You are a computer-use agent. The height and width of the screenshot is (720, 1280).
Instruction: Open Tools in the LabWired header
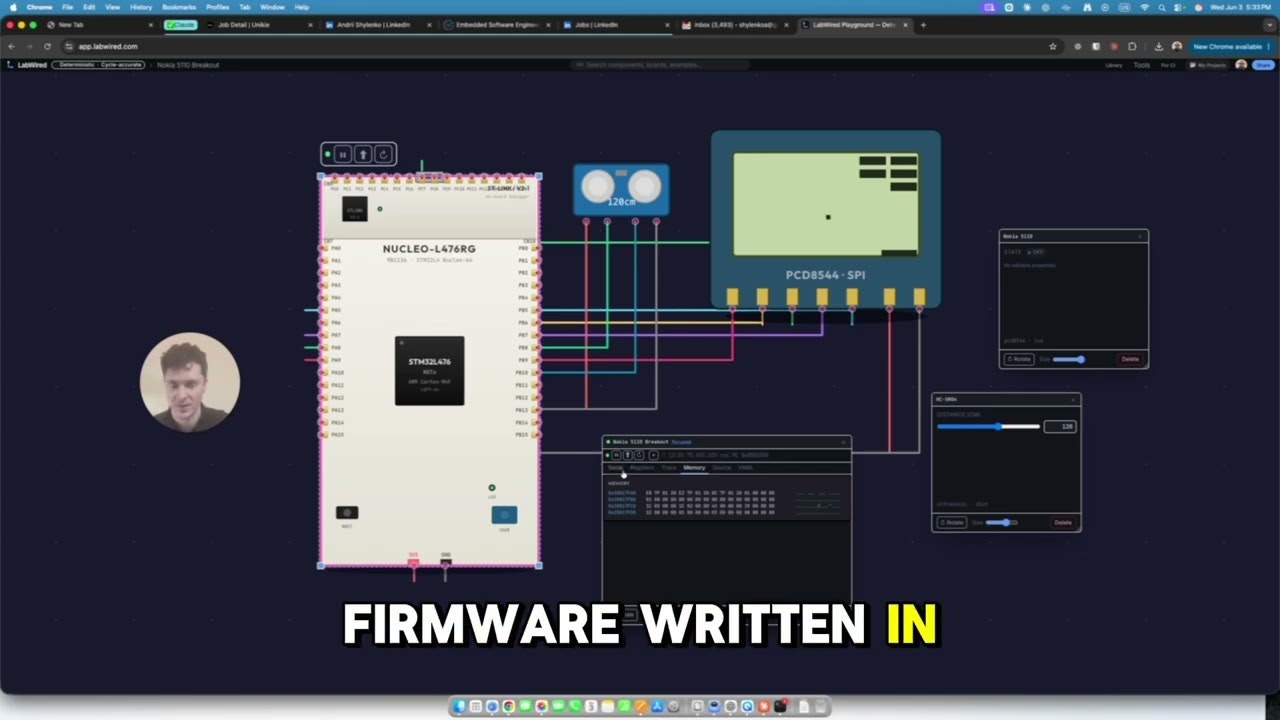coord(1142,65)
